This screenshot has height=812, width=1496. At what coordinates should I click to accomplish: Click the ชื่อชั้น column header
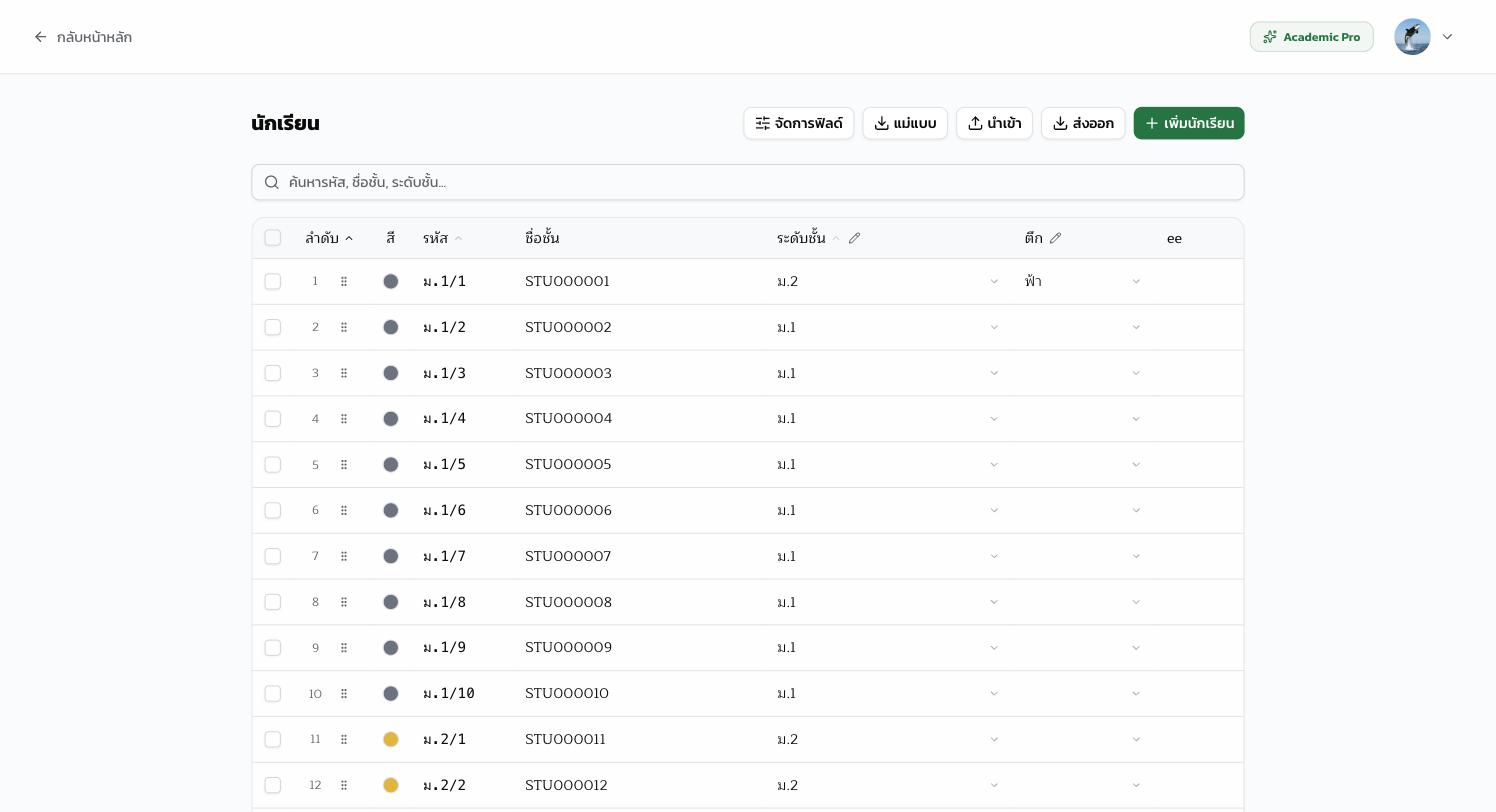542,238
